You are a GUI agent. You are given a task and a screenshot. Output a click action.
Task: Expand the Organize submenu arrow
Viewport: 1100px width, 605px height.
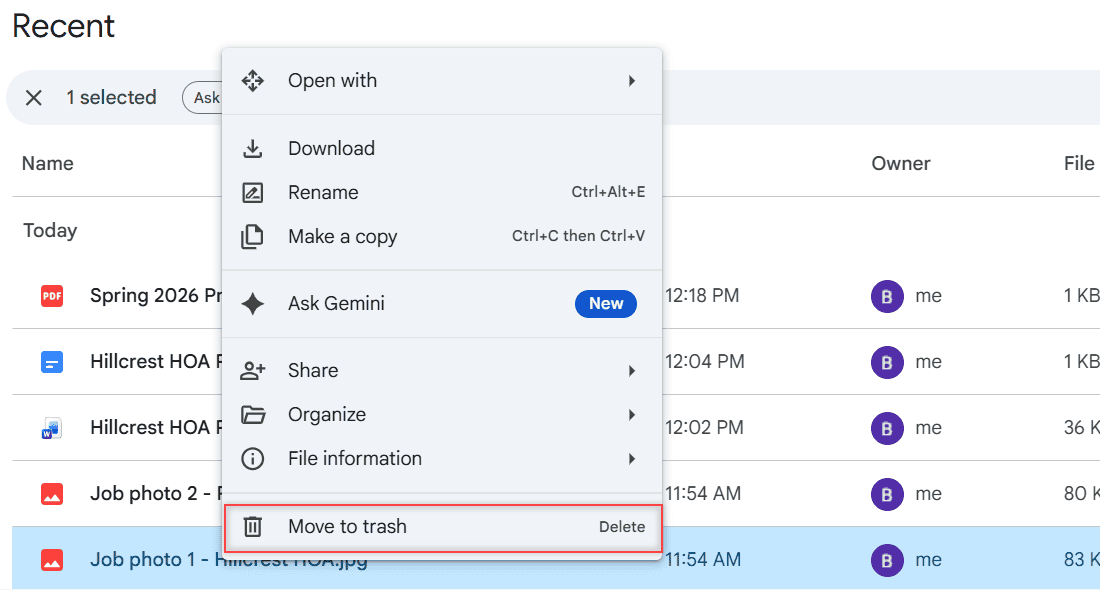coord(632,415)
